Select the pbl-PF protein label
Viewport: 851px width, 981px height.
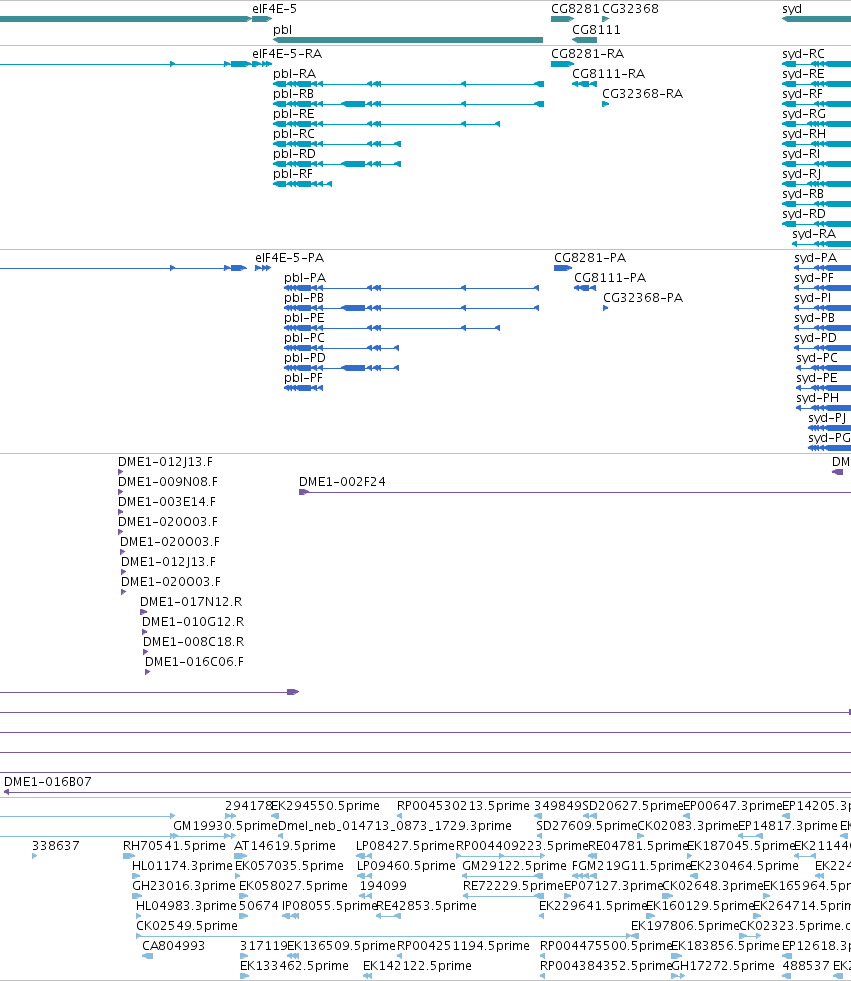303,378
